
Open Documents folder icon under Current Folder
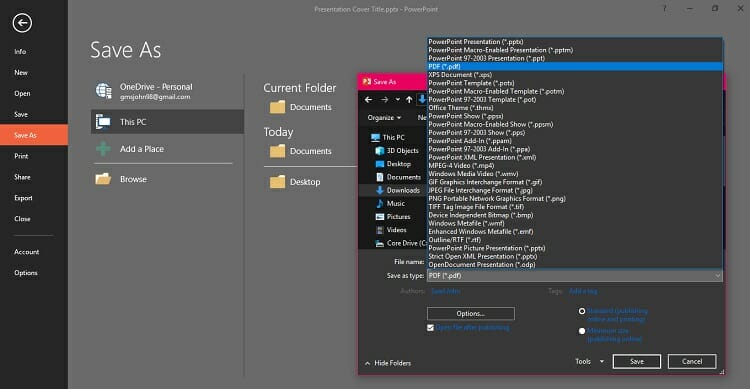[277, 107]
